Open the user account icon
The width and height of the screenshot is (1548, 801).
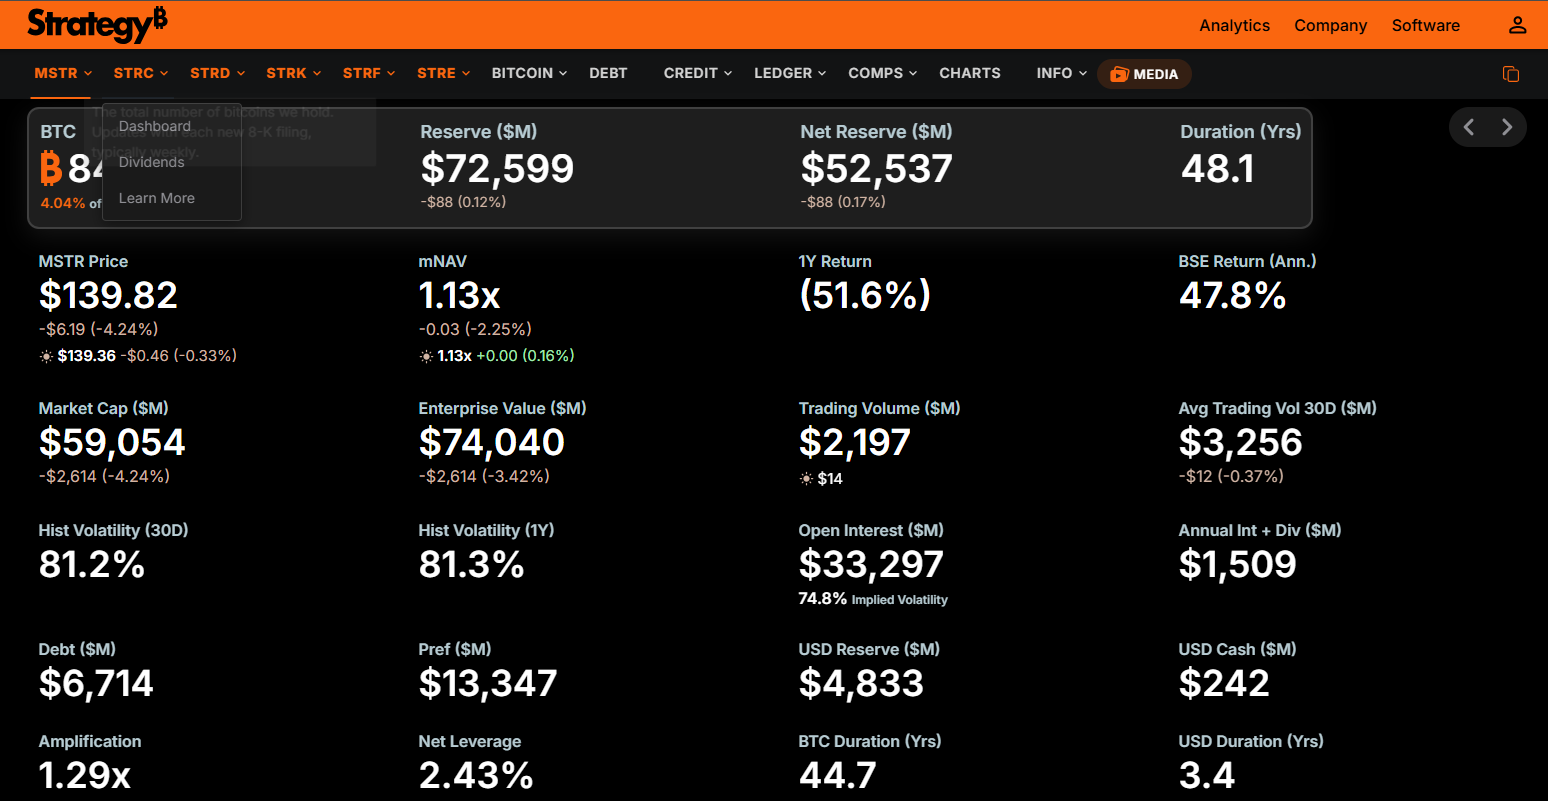click(1517, 25)
